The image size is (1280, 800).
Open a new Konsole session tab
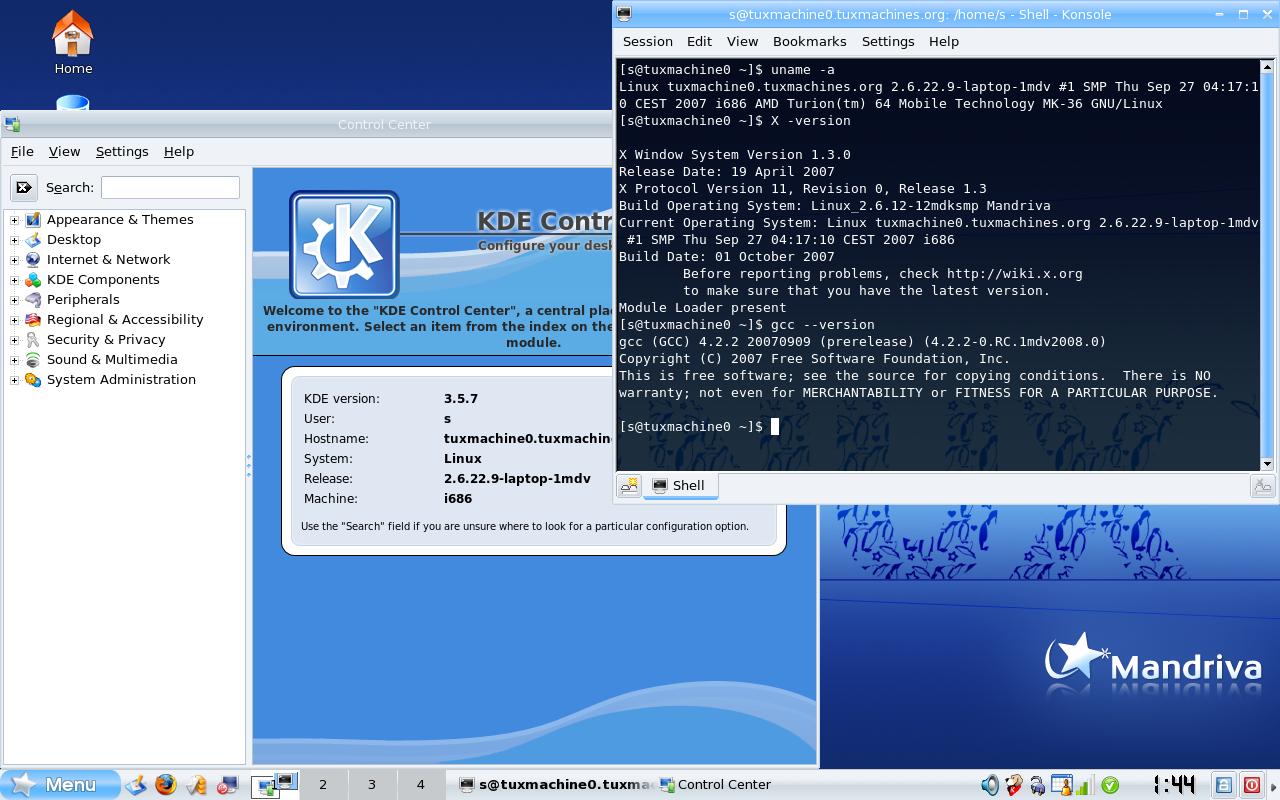coord(629,486)
